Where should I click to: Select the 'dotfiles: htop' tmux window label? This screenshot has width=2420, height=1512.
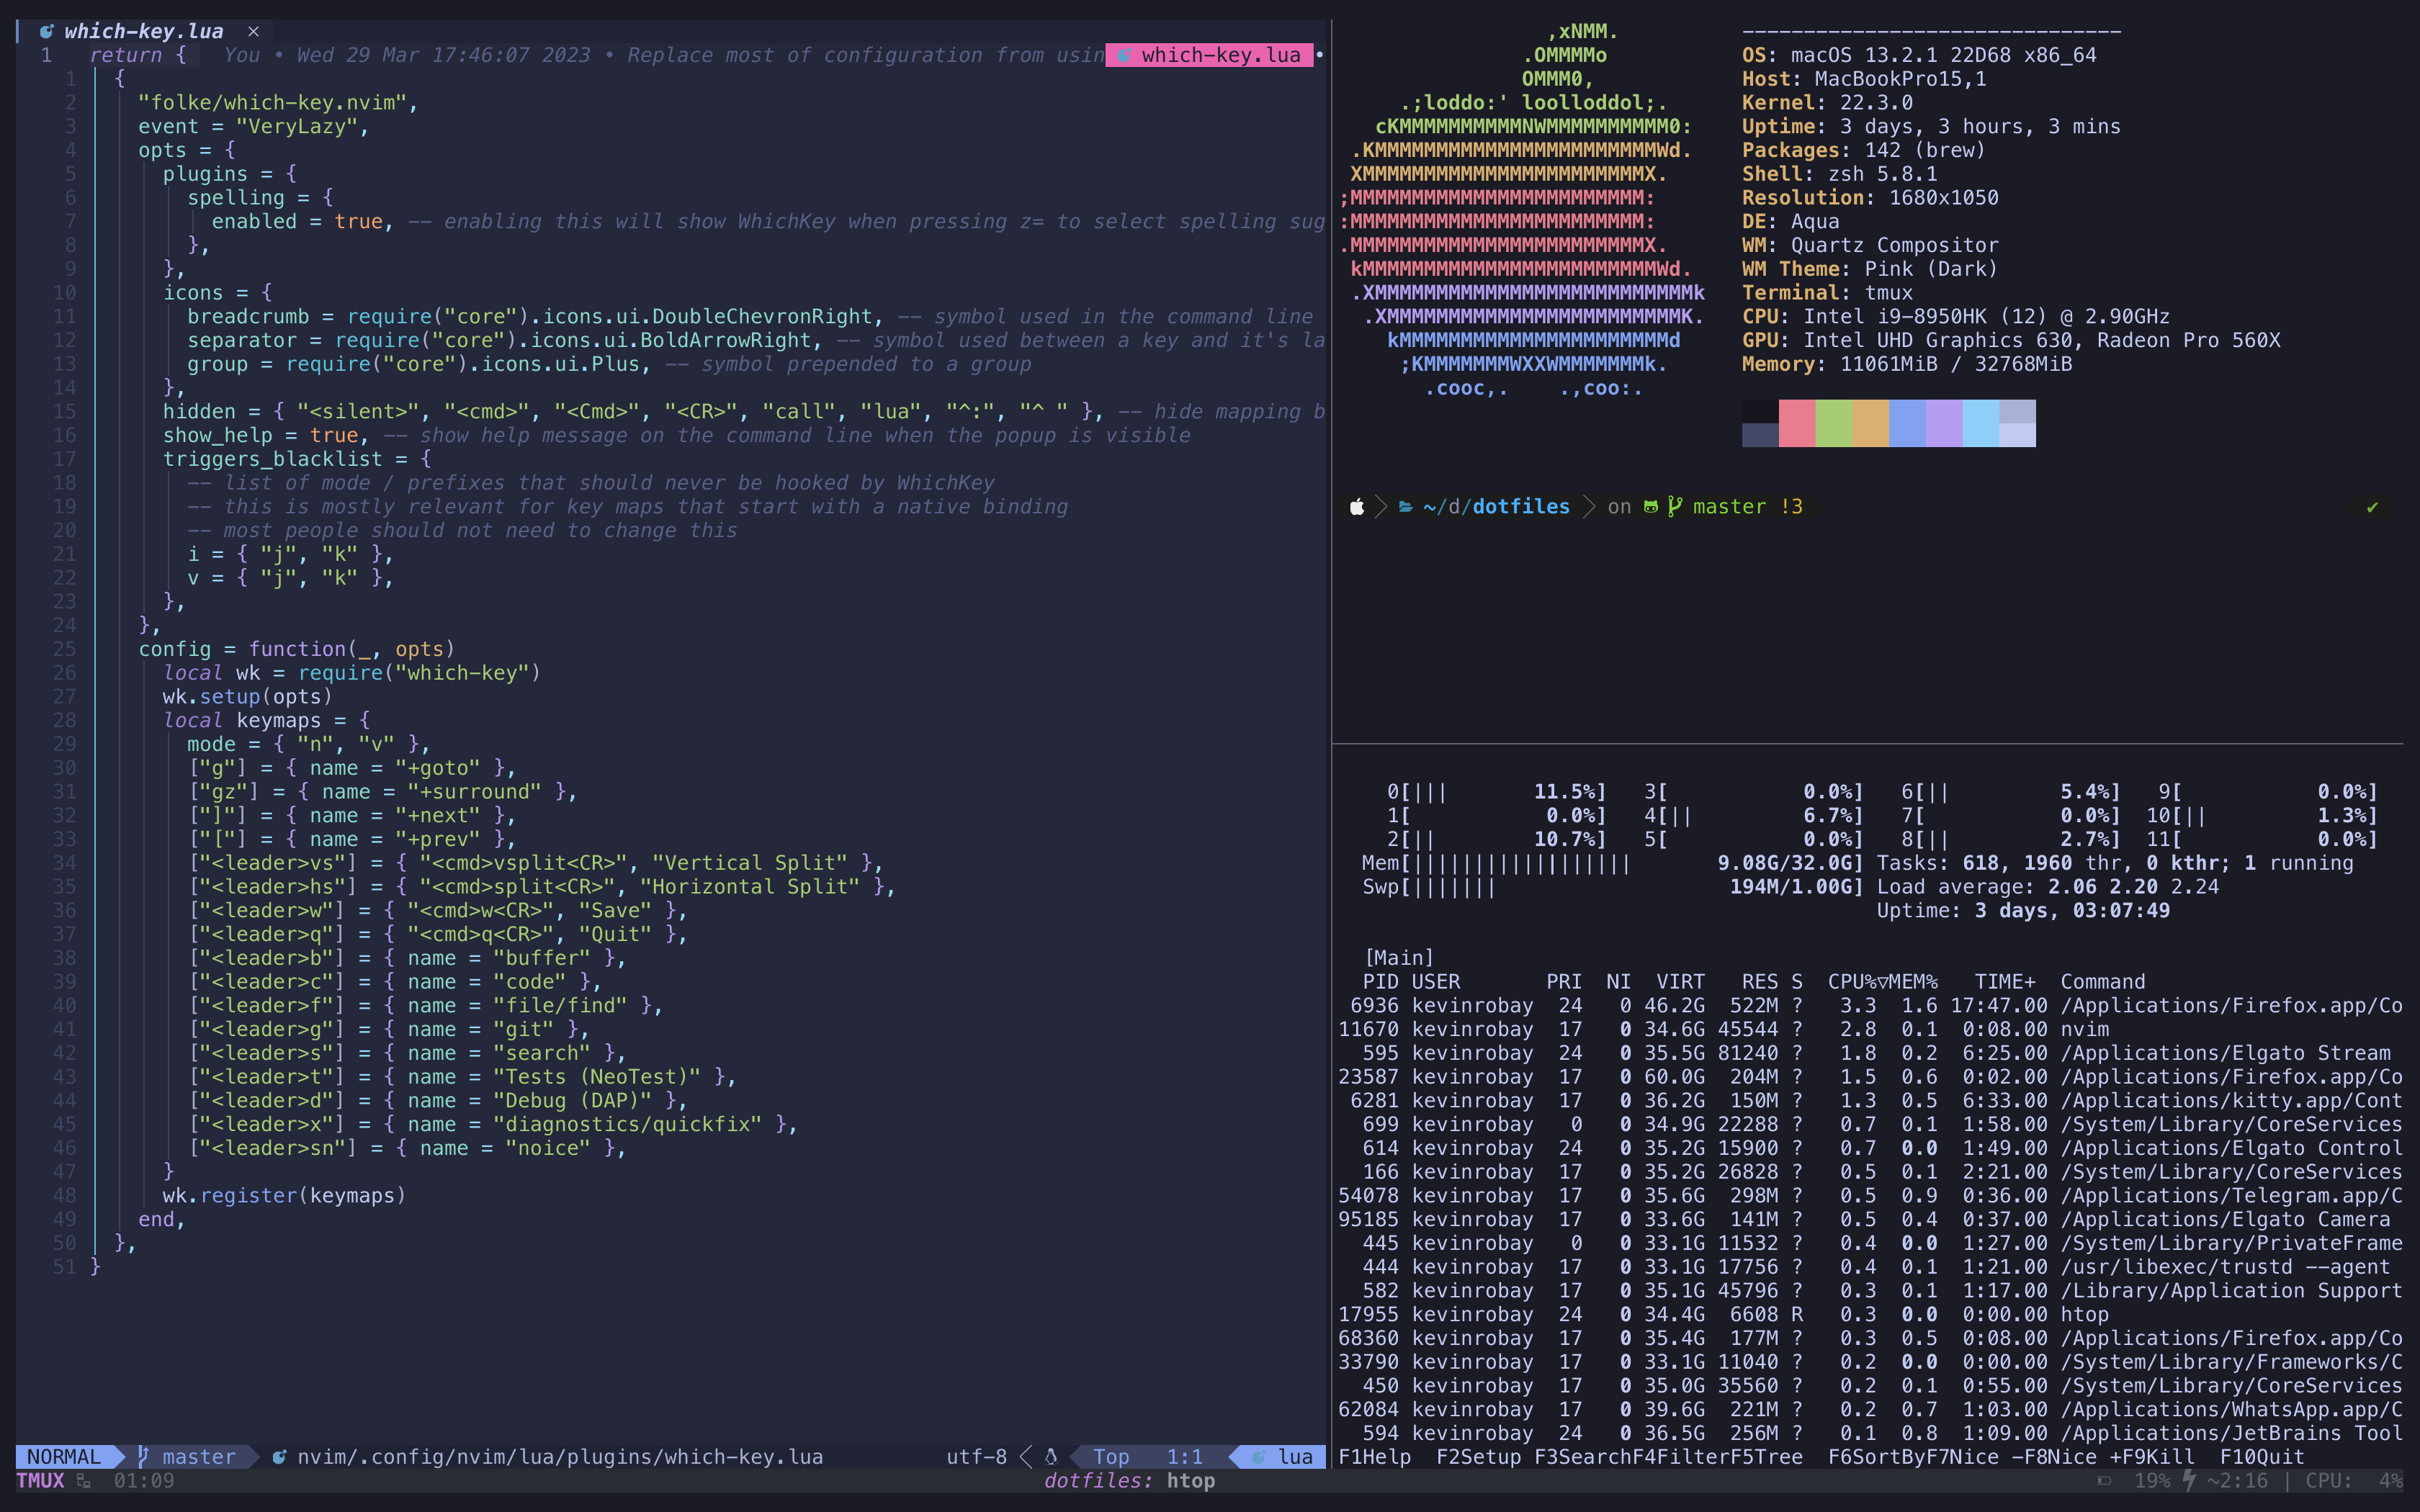pyautogui.click(x=1130, y=1481)
